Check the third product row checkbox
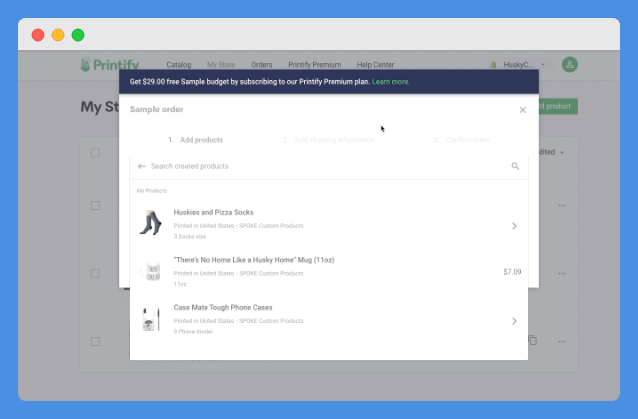The width and height of the screenshot is (638, 419). (95, 341)
